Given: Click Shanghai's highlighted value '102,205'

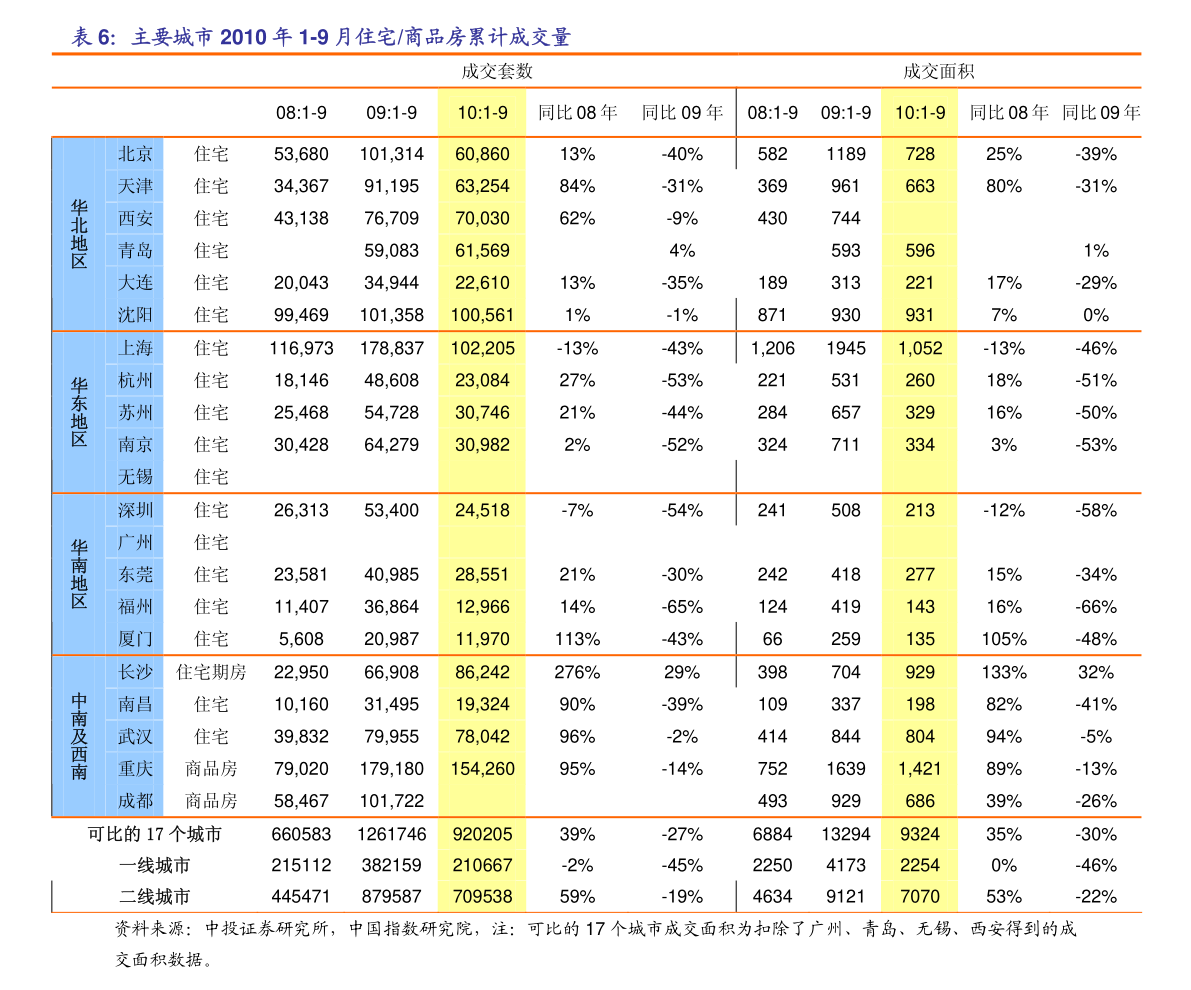Looking at the screenshot, I should (482, 348).
